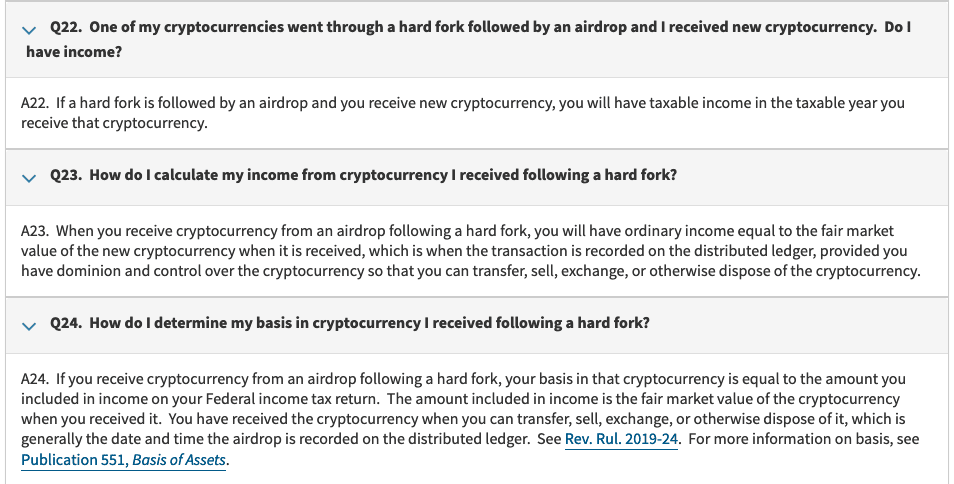The width and height of the screenshot is (954, 484).
Task: Toggle the chevron beside Q24
Action: (x=28, y=325)
